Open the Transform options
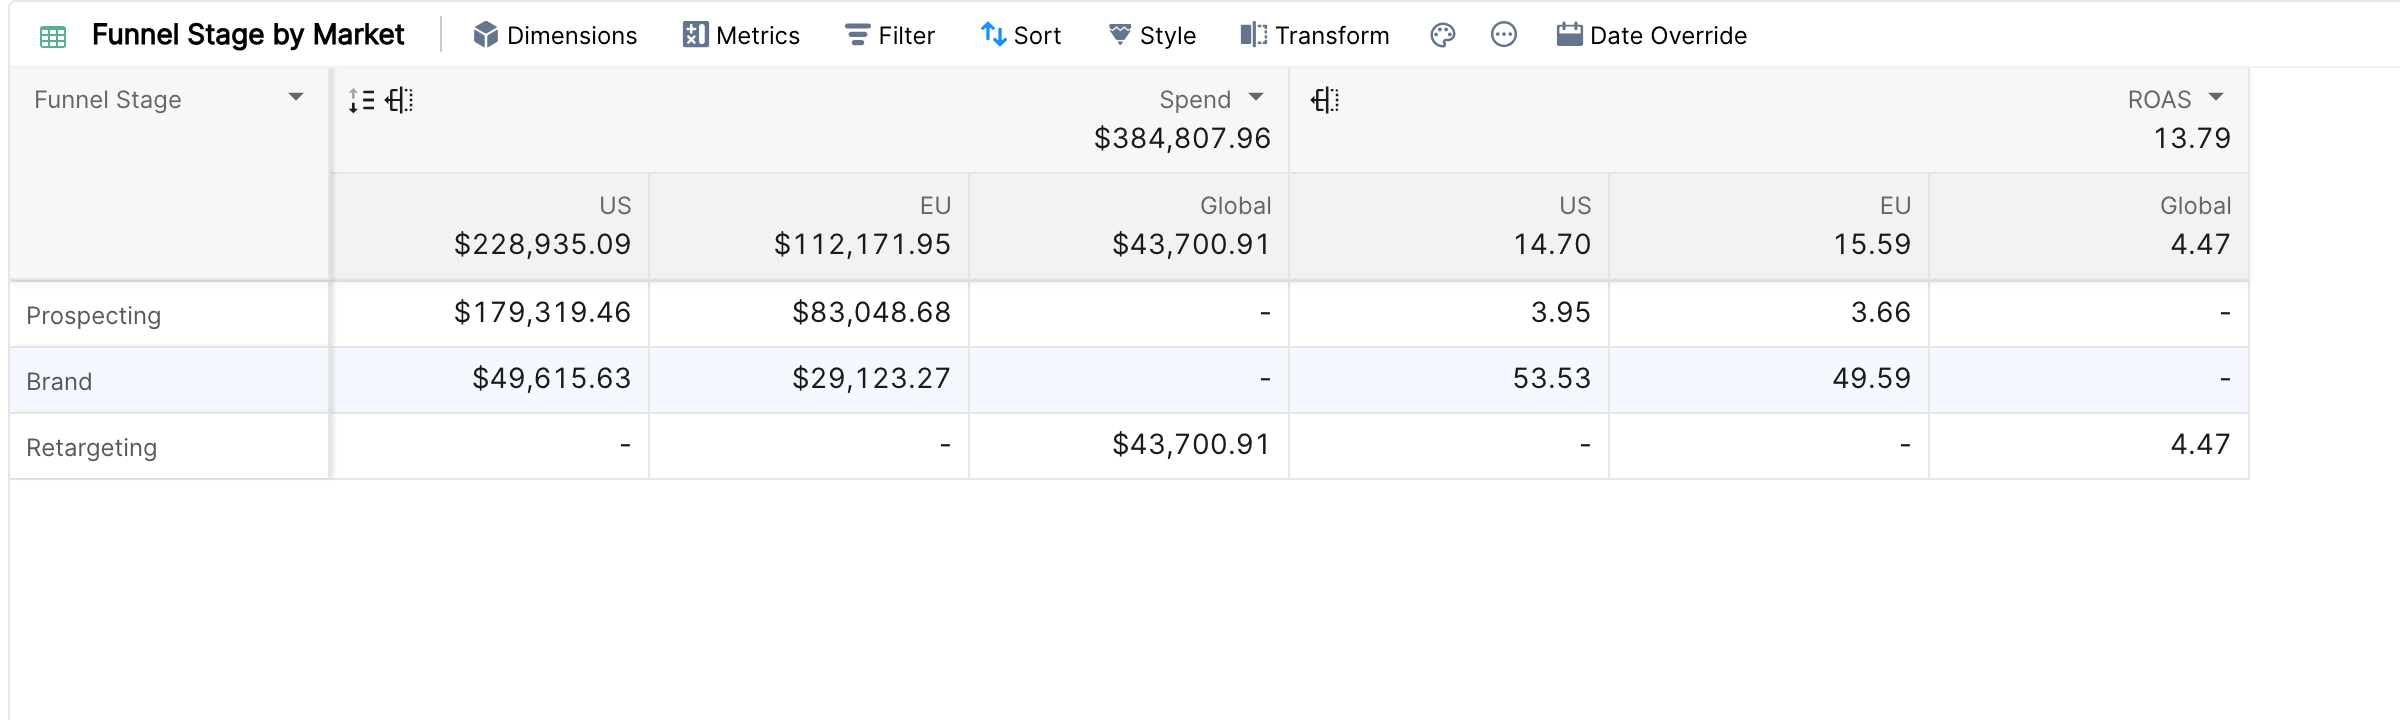The image size is (2400, 720). pyautogui.click(x=1314, y=35)
